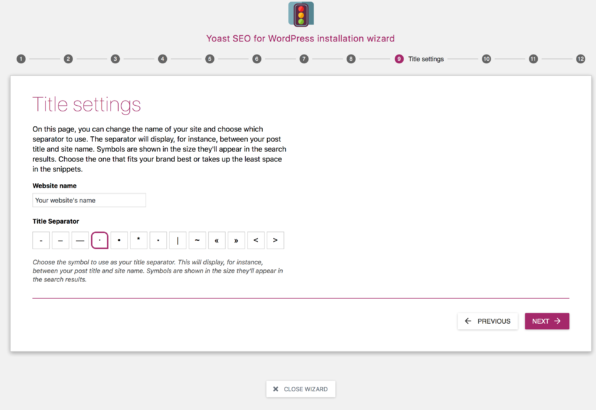
Task: Pick the greater-than > separator
Action: click(275, 240)
